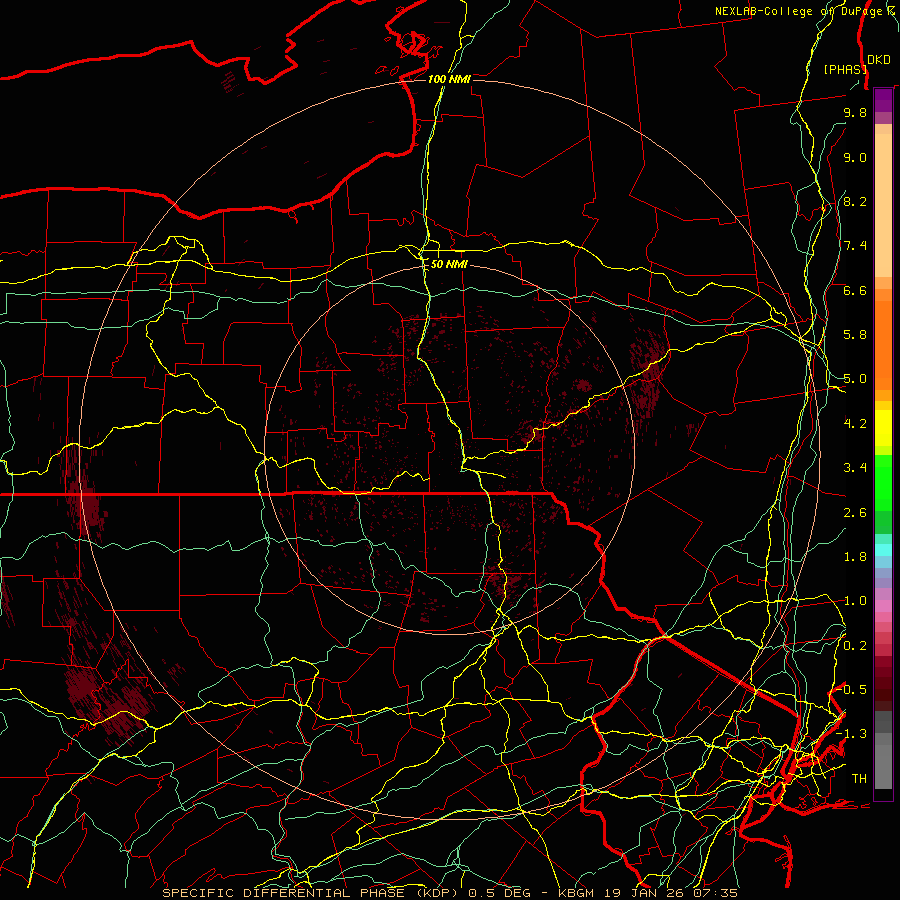Click the TH threshold label on scale
The image size is (900, 900).
[859, 779]
